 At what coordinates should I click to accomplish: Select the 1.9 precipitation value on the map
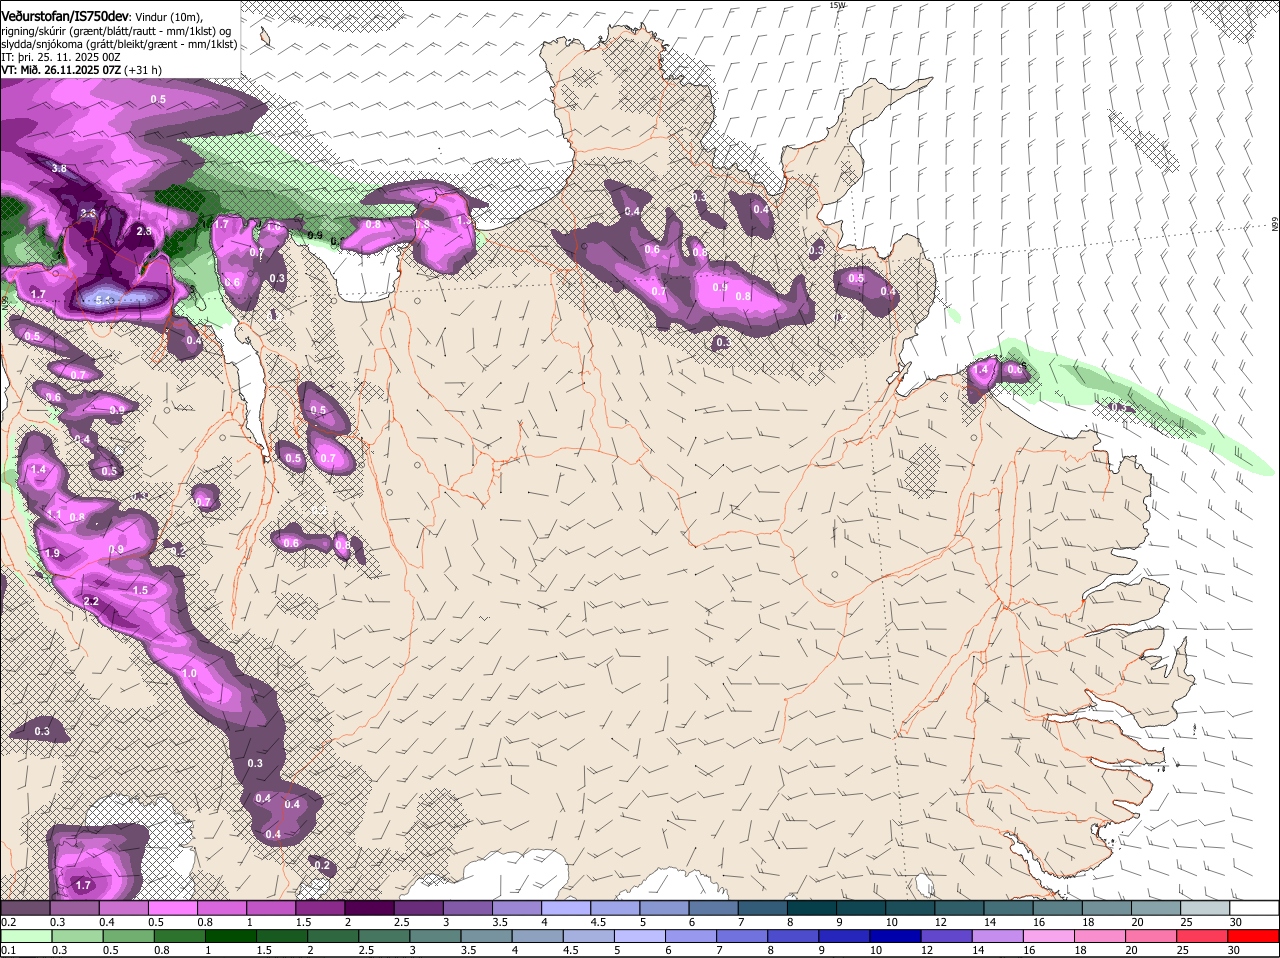point(53,553)
